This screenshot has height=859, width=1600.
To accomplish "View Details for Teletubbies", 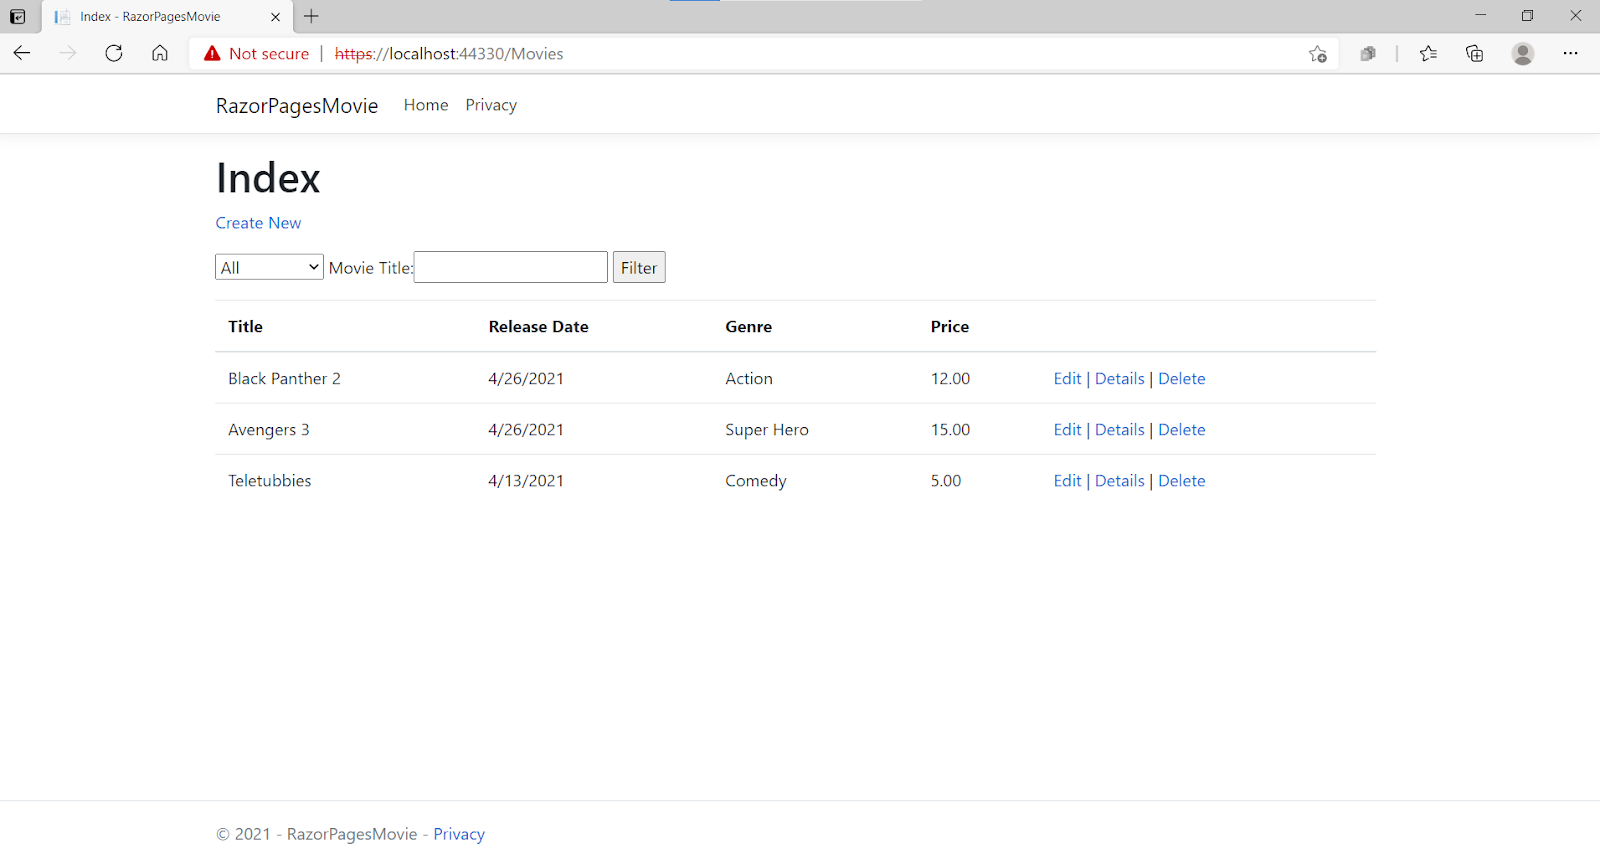I will (x=1119, y=480).
